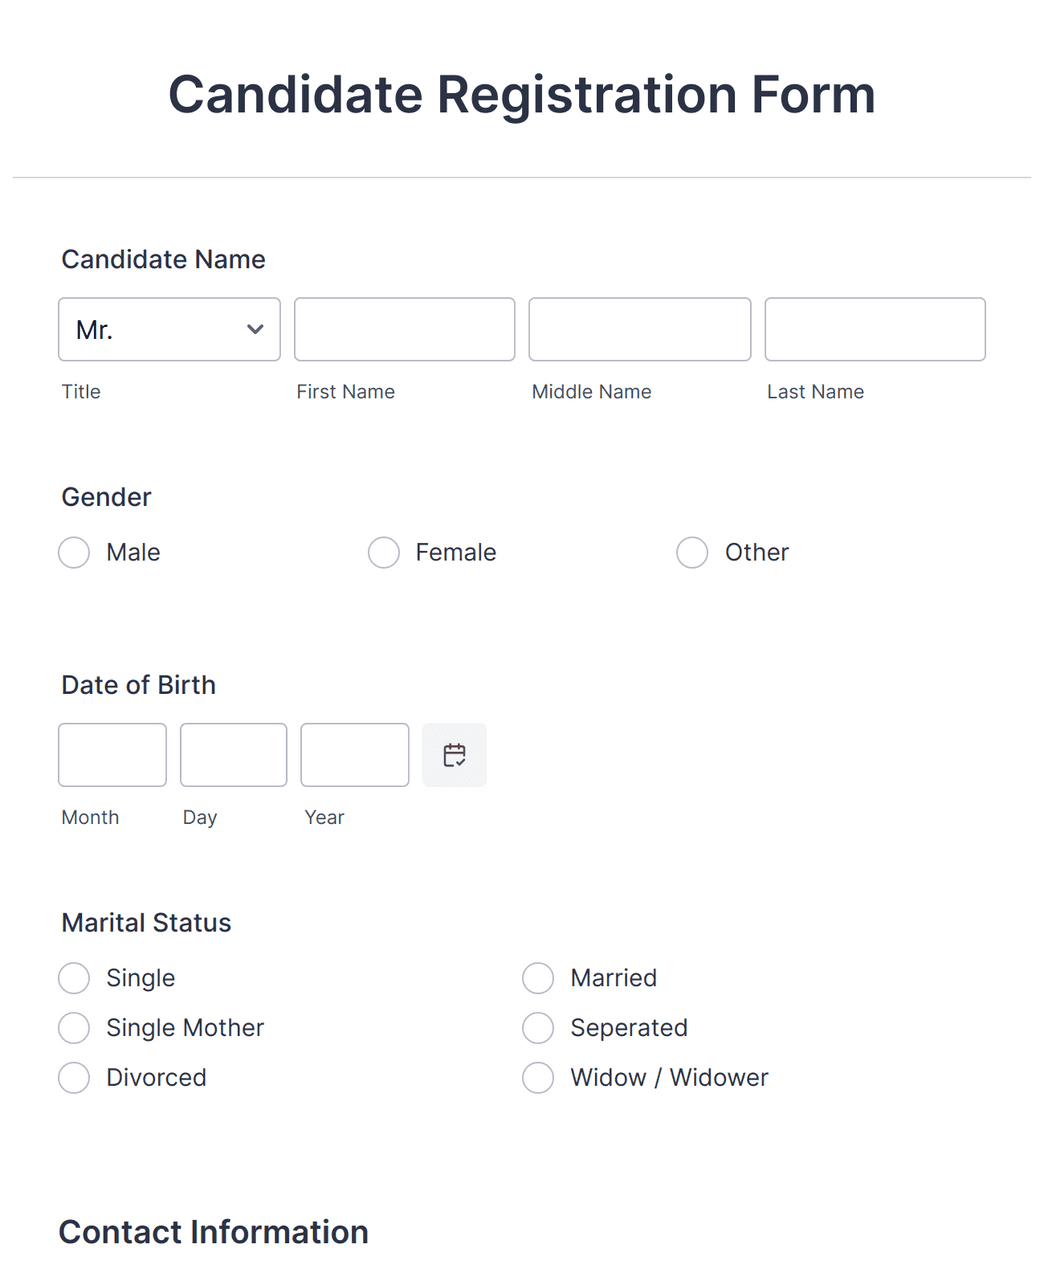1044x1285 pixels.
Task: Click the Month input under Date of Birth
Action: pos(111,755)
